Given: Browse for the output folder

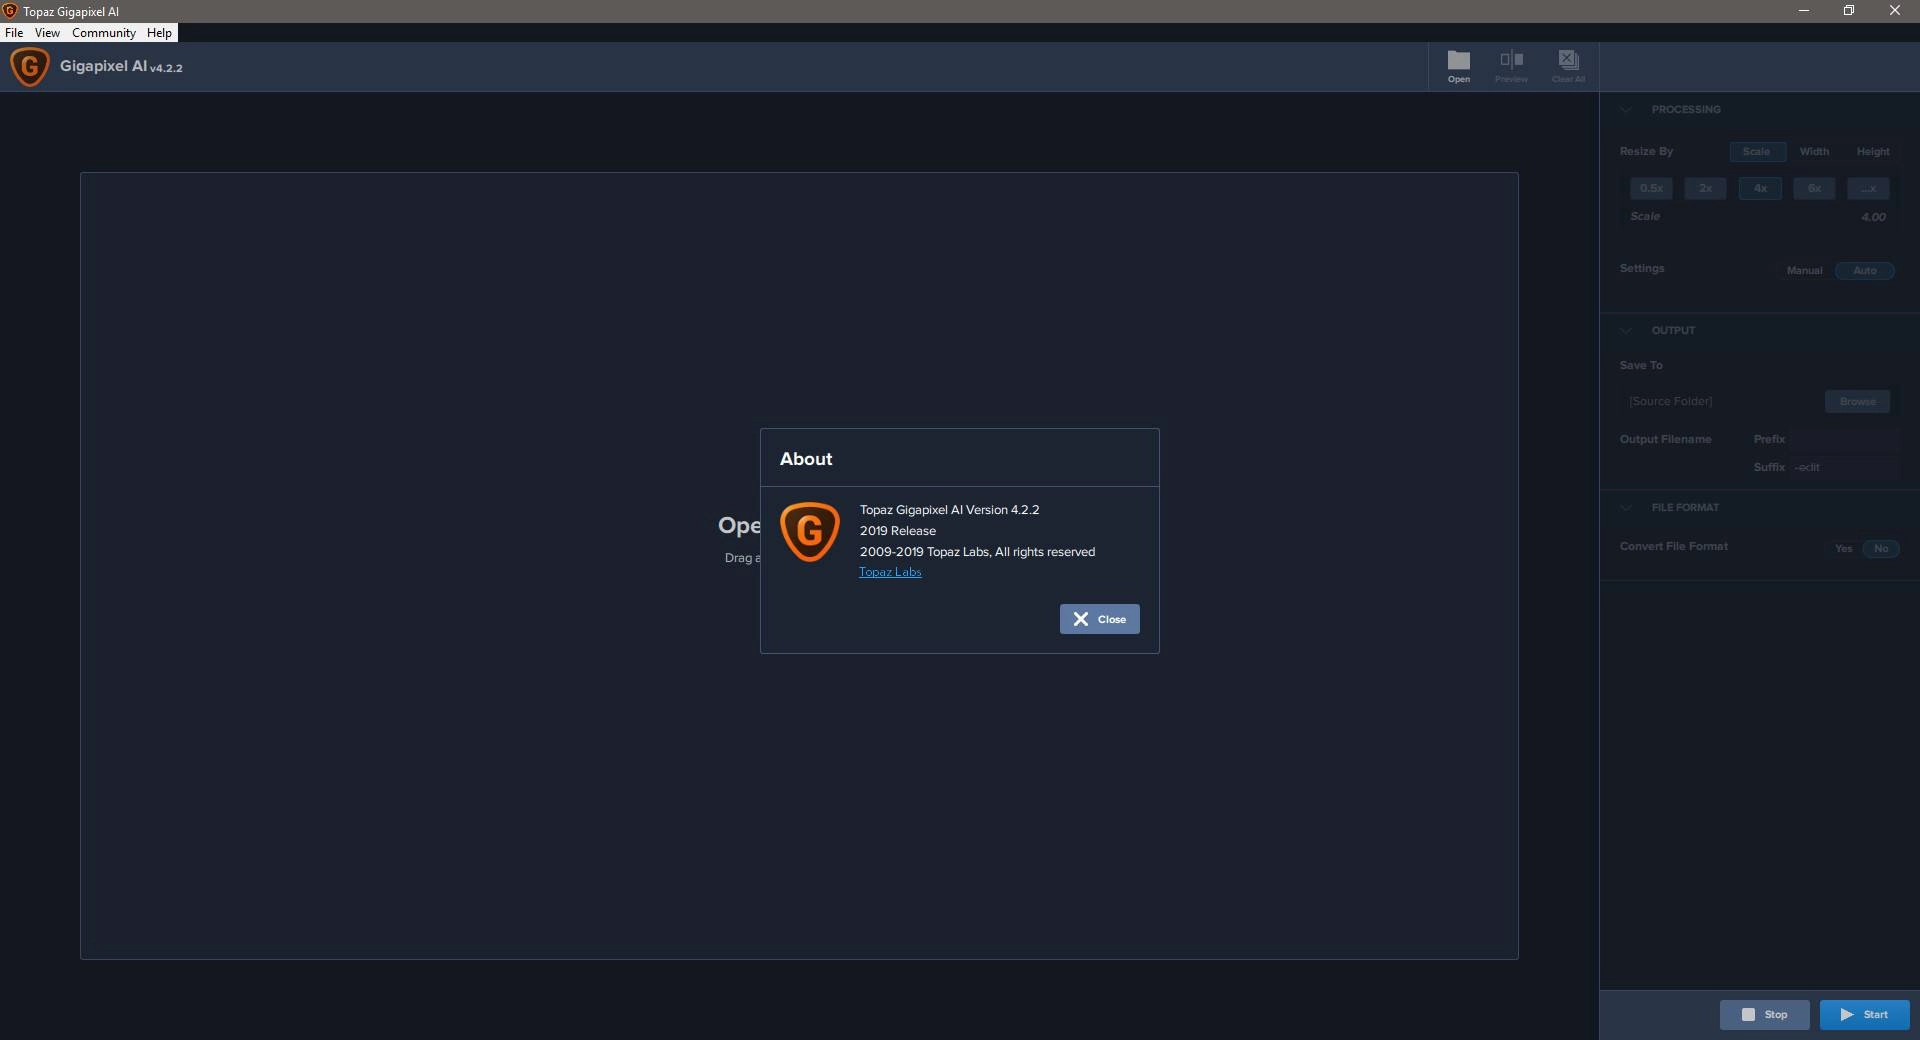Looking at the screenshot, I should (1857, 401).
